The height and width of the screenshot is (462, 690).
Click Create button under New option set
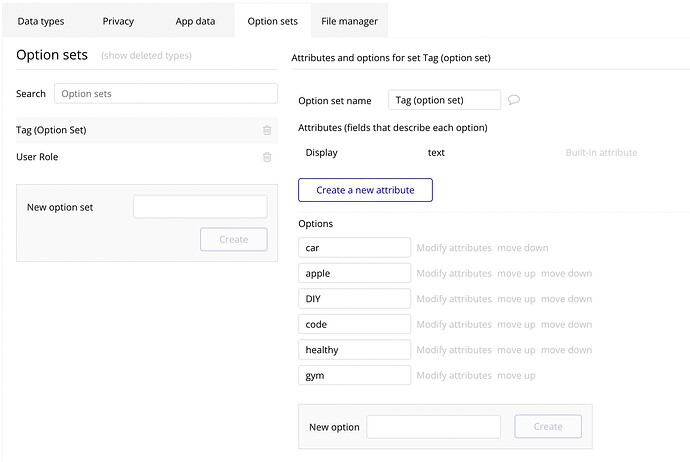click(233, 240)
